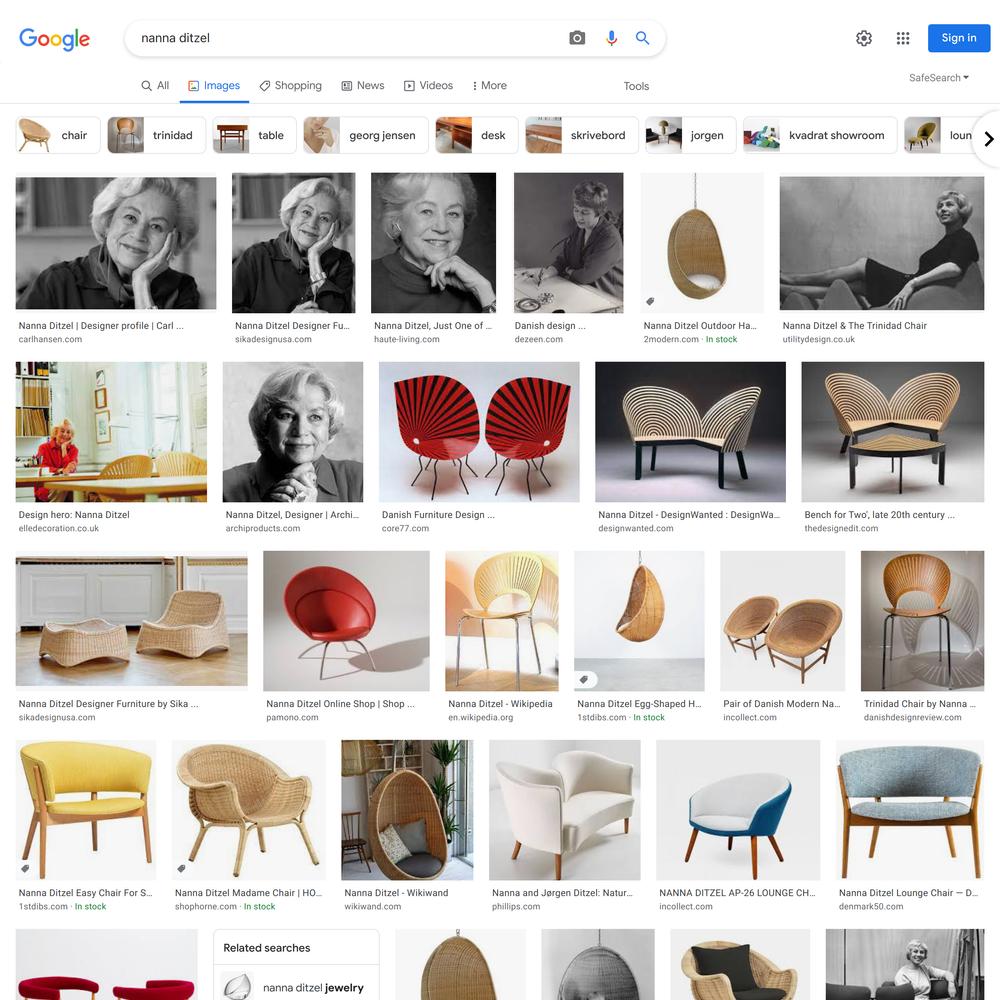This screenshot has width=1000, height=1000.
Task: Show more filter chips with the right arrow
Action: (x=988, y=139)
